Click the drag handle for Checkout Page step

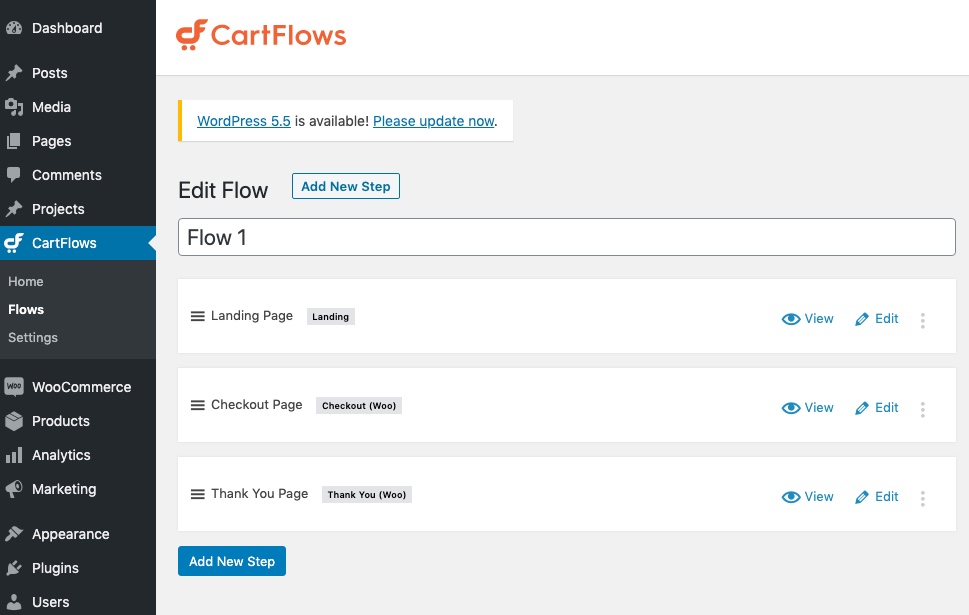[198, 405]
